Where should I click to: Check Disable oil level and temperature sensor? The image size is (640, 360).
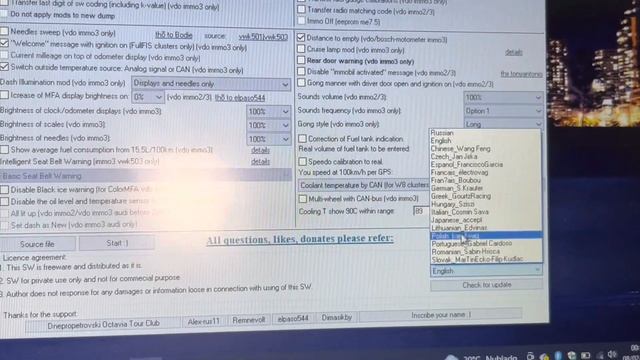[x=4, y=202]
